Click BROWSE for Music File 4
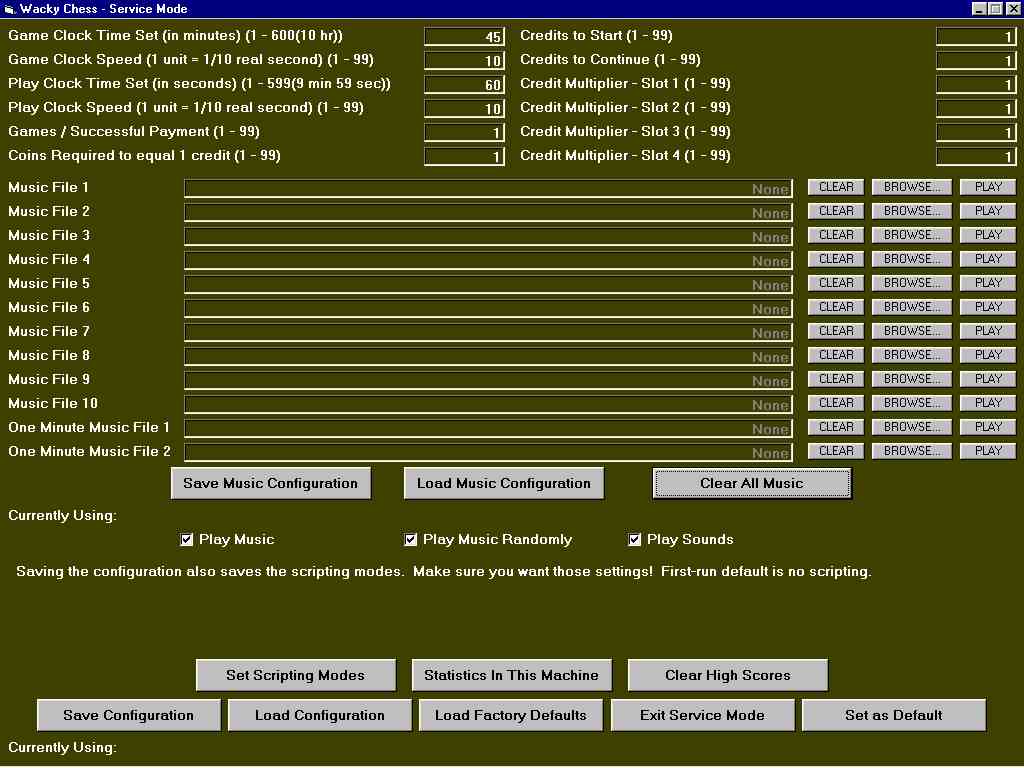The width and height of the screenshot is (1024, 768). (x=912, y=259)
